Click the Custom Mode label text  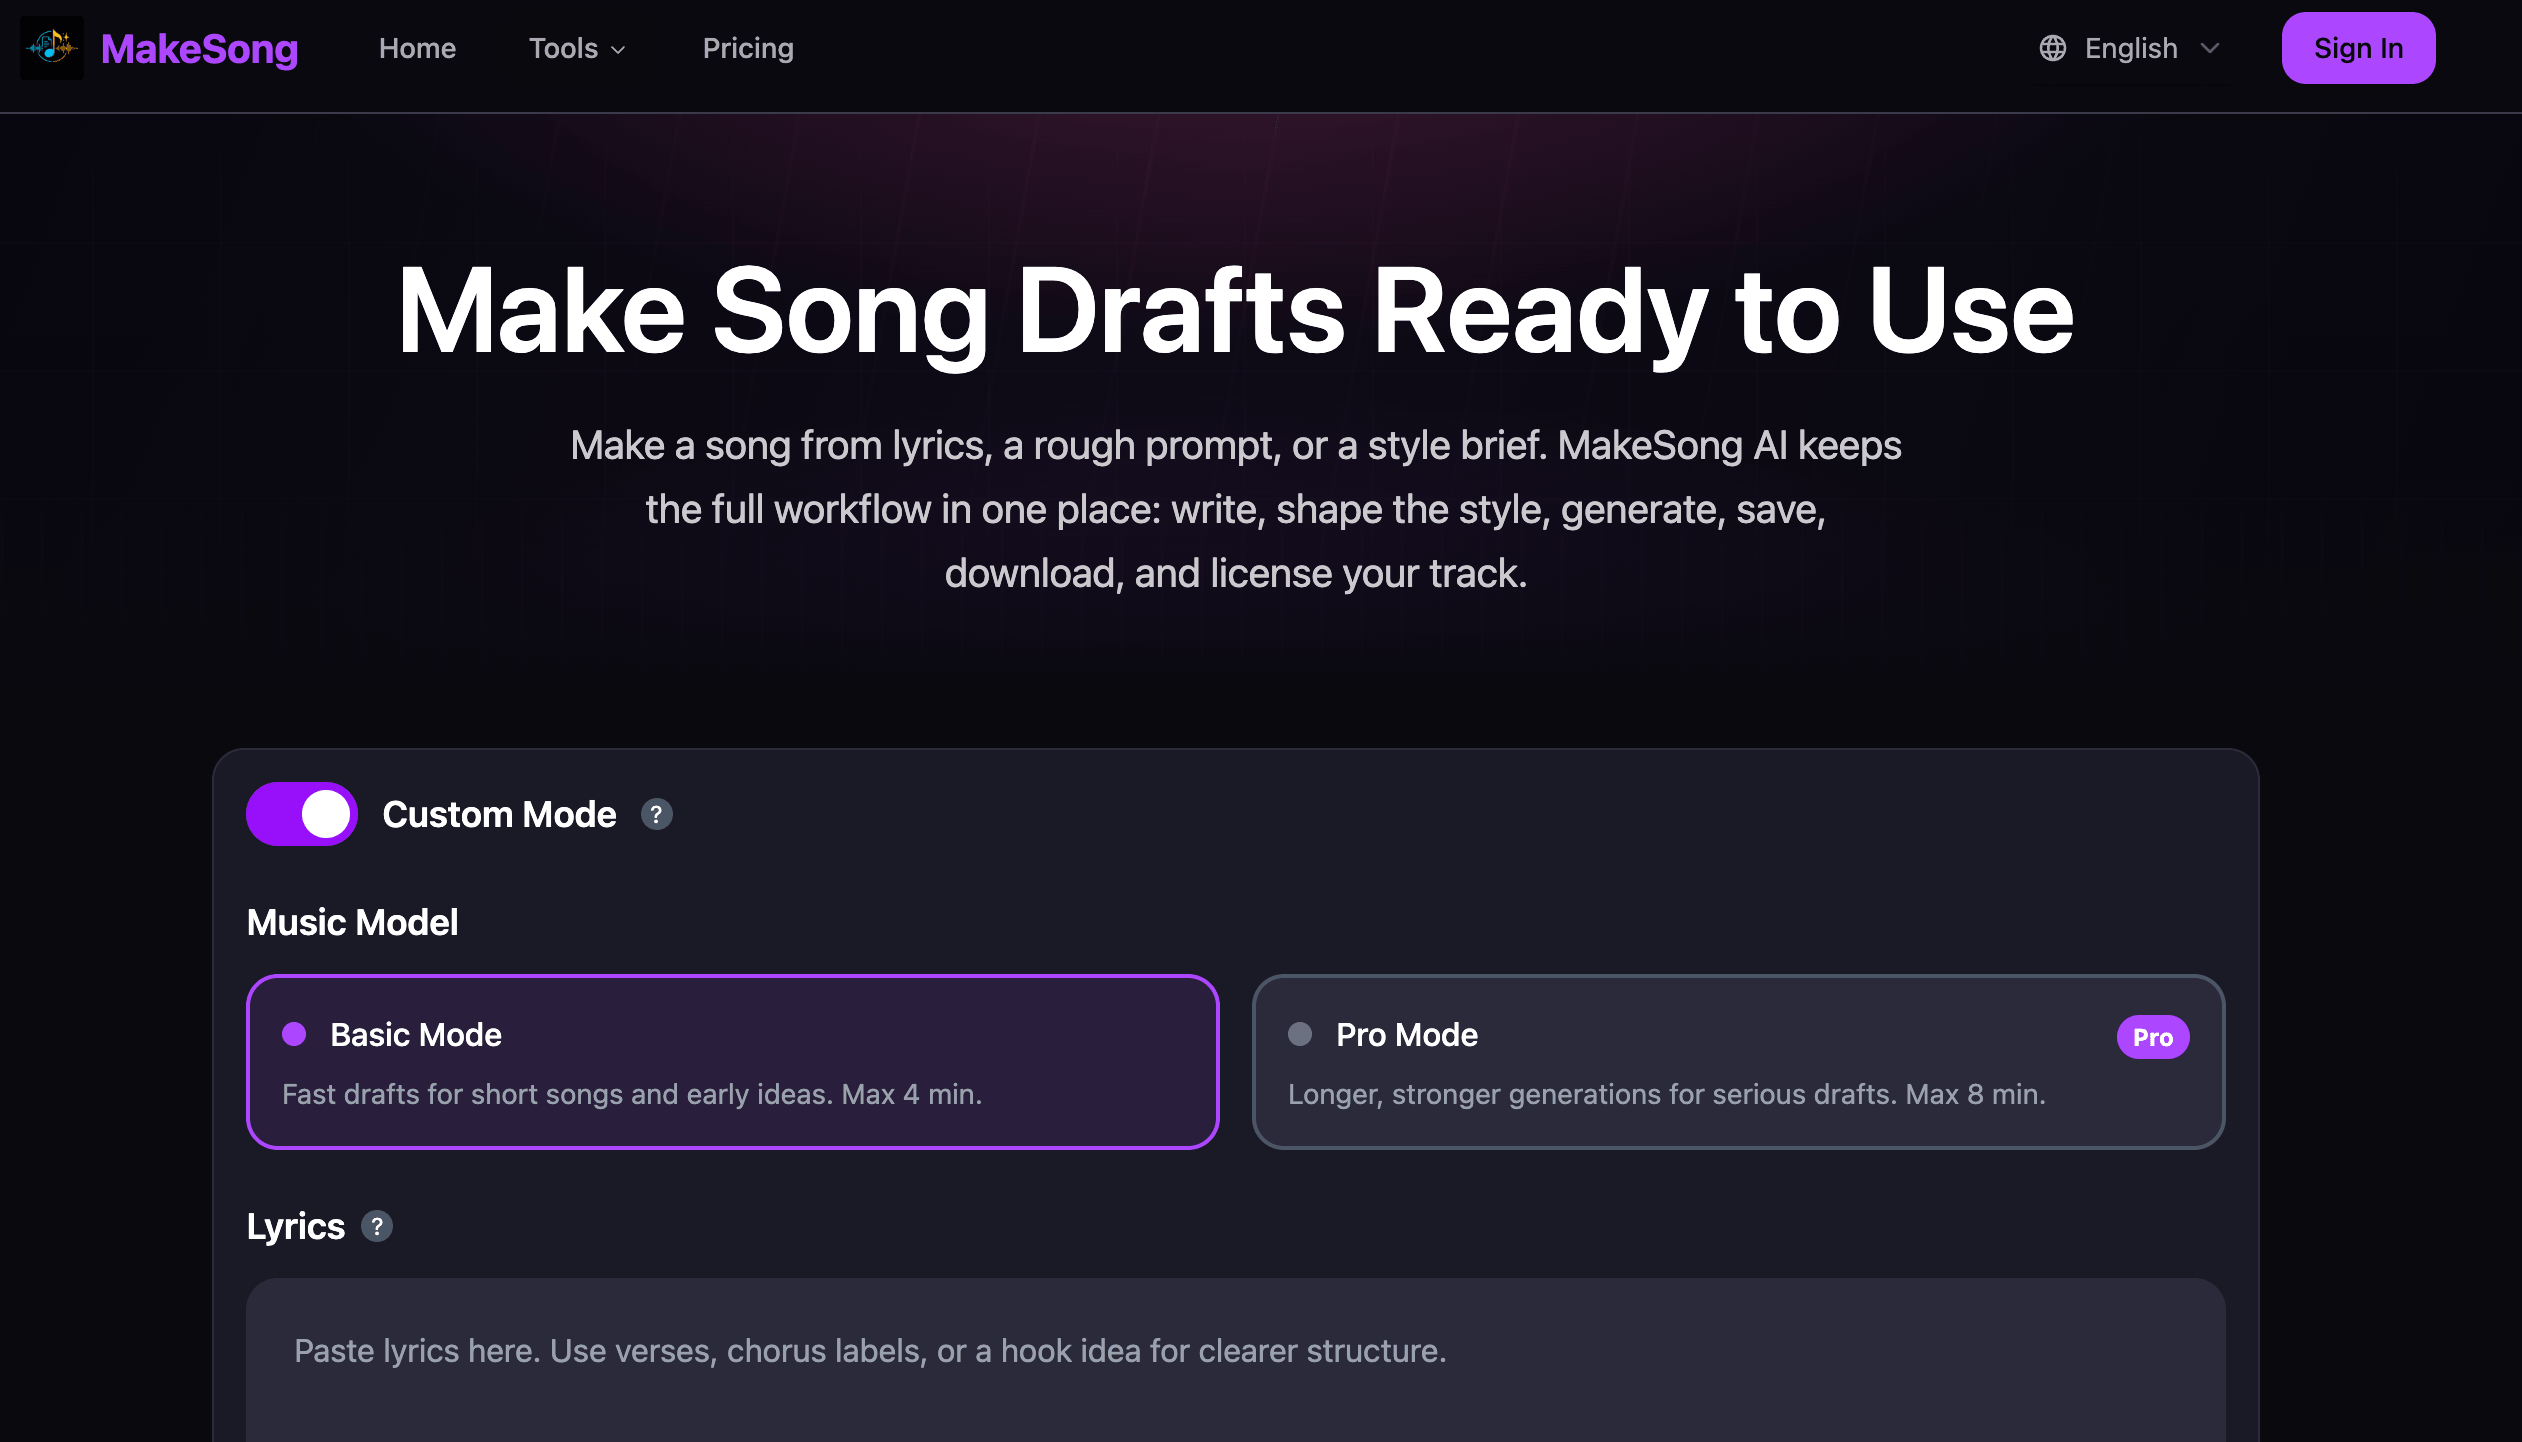tap(499, 814)
